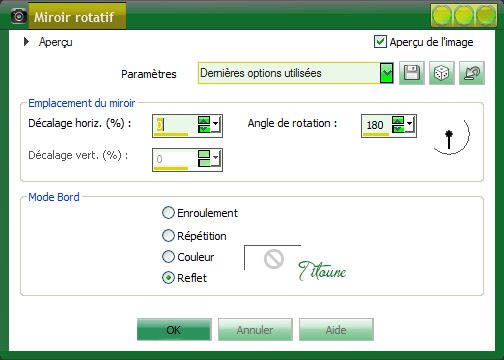Click the Couleur color swatch box

[273, 258]
